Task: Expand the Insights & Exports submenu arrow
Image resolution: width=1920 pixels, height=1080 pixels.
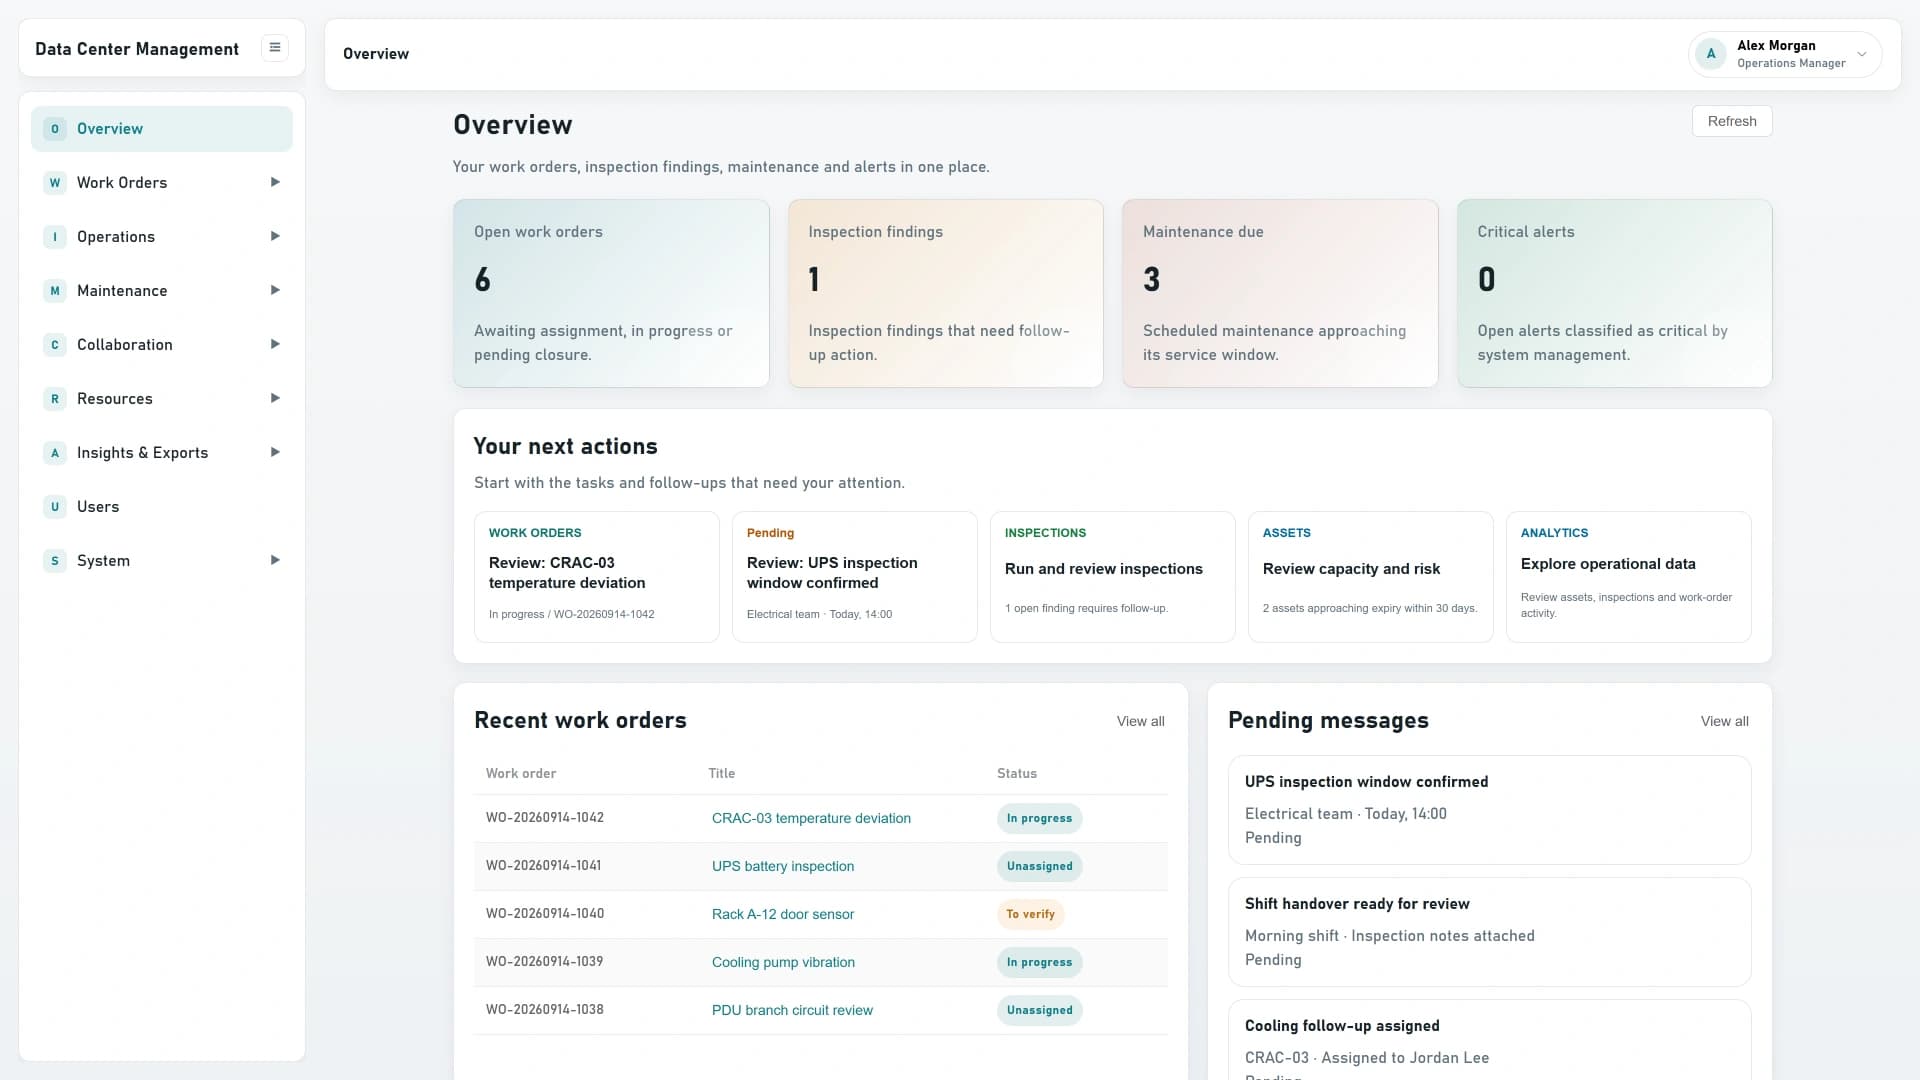Action: click(275, 452)
